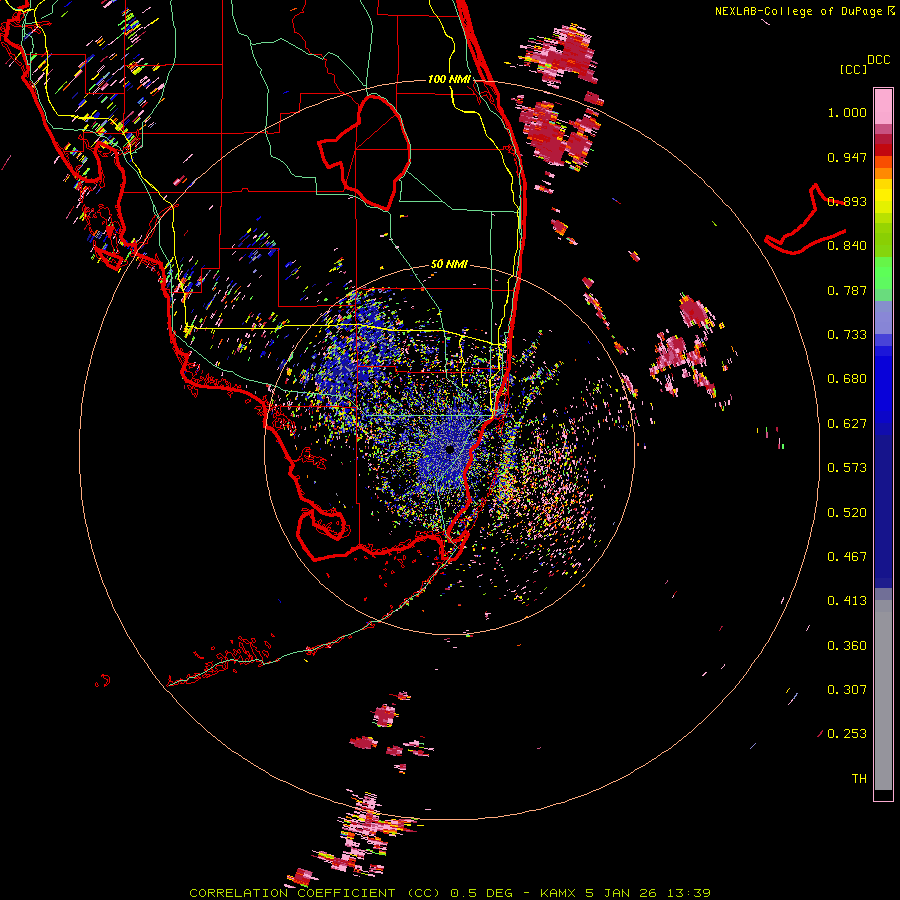Click the TH threshold label on the scale
This screenshot has height=900, width=900.
[x=859, y=779]
